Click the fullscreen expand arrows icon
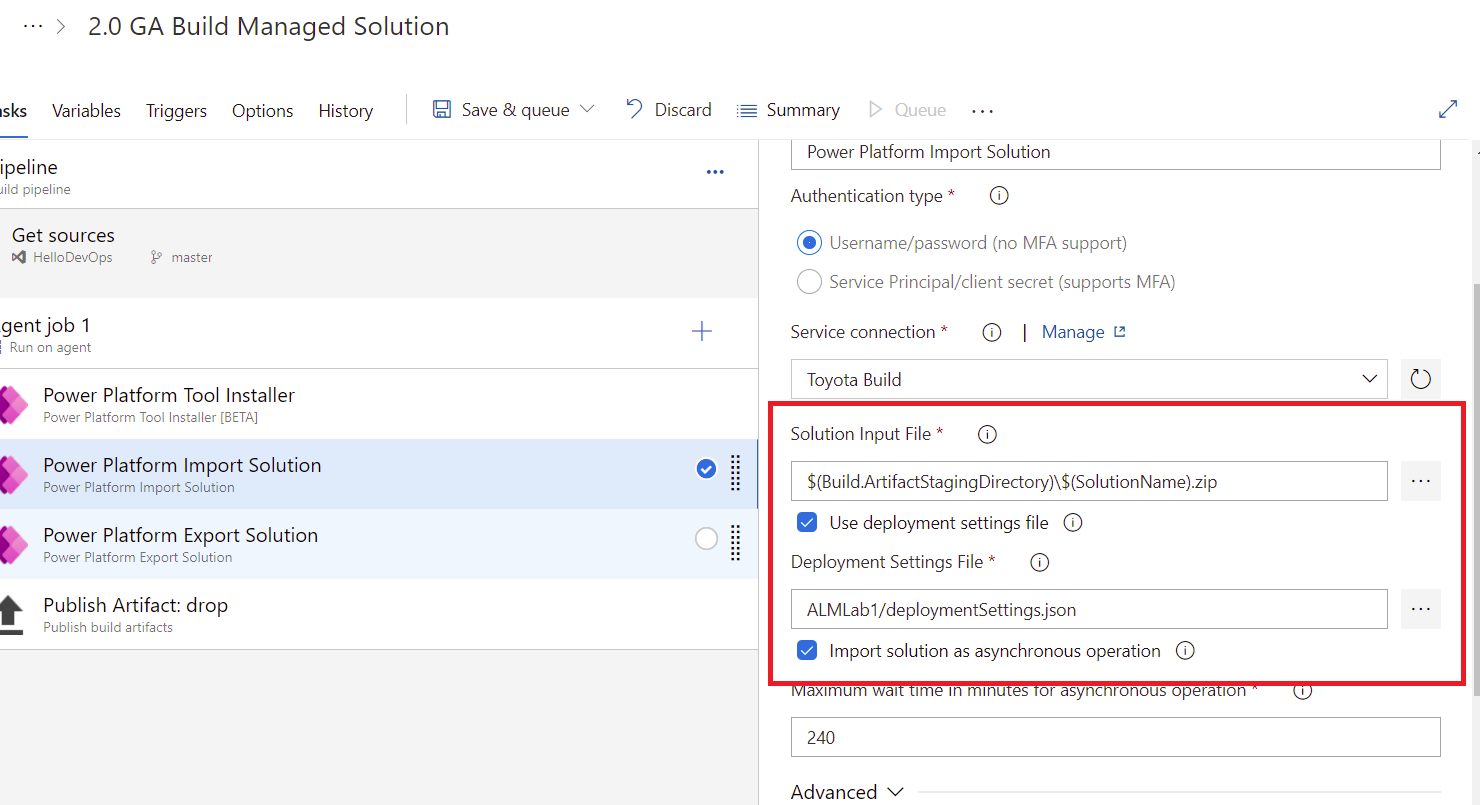This screenshot has height=805, width=1480. (x=1447, y=110)
